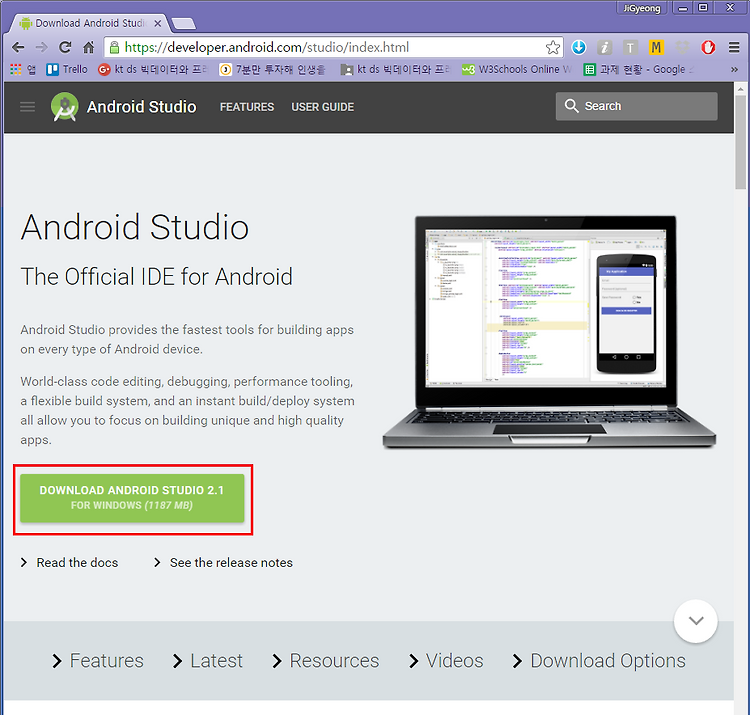Screen dimensions: 750x715
Task: Click the Android Studio logo icon
Action: [x=65, y=107]
